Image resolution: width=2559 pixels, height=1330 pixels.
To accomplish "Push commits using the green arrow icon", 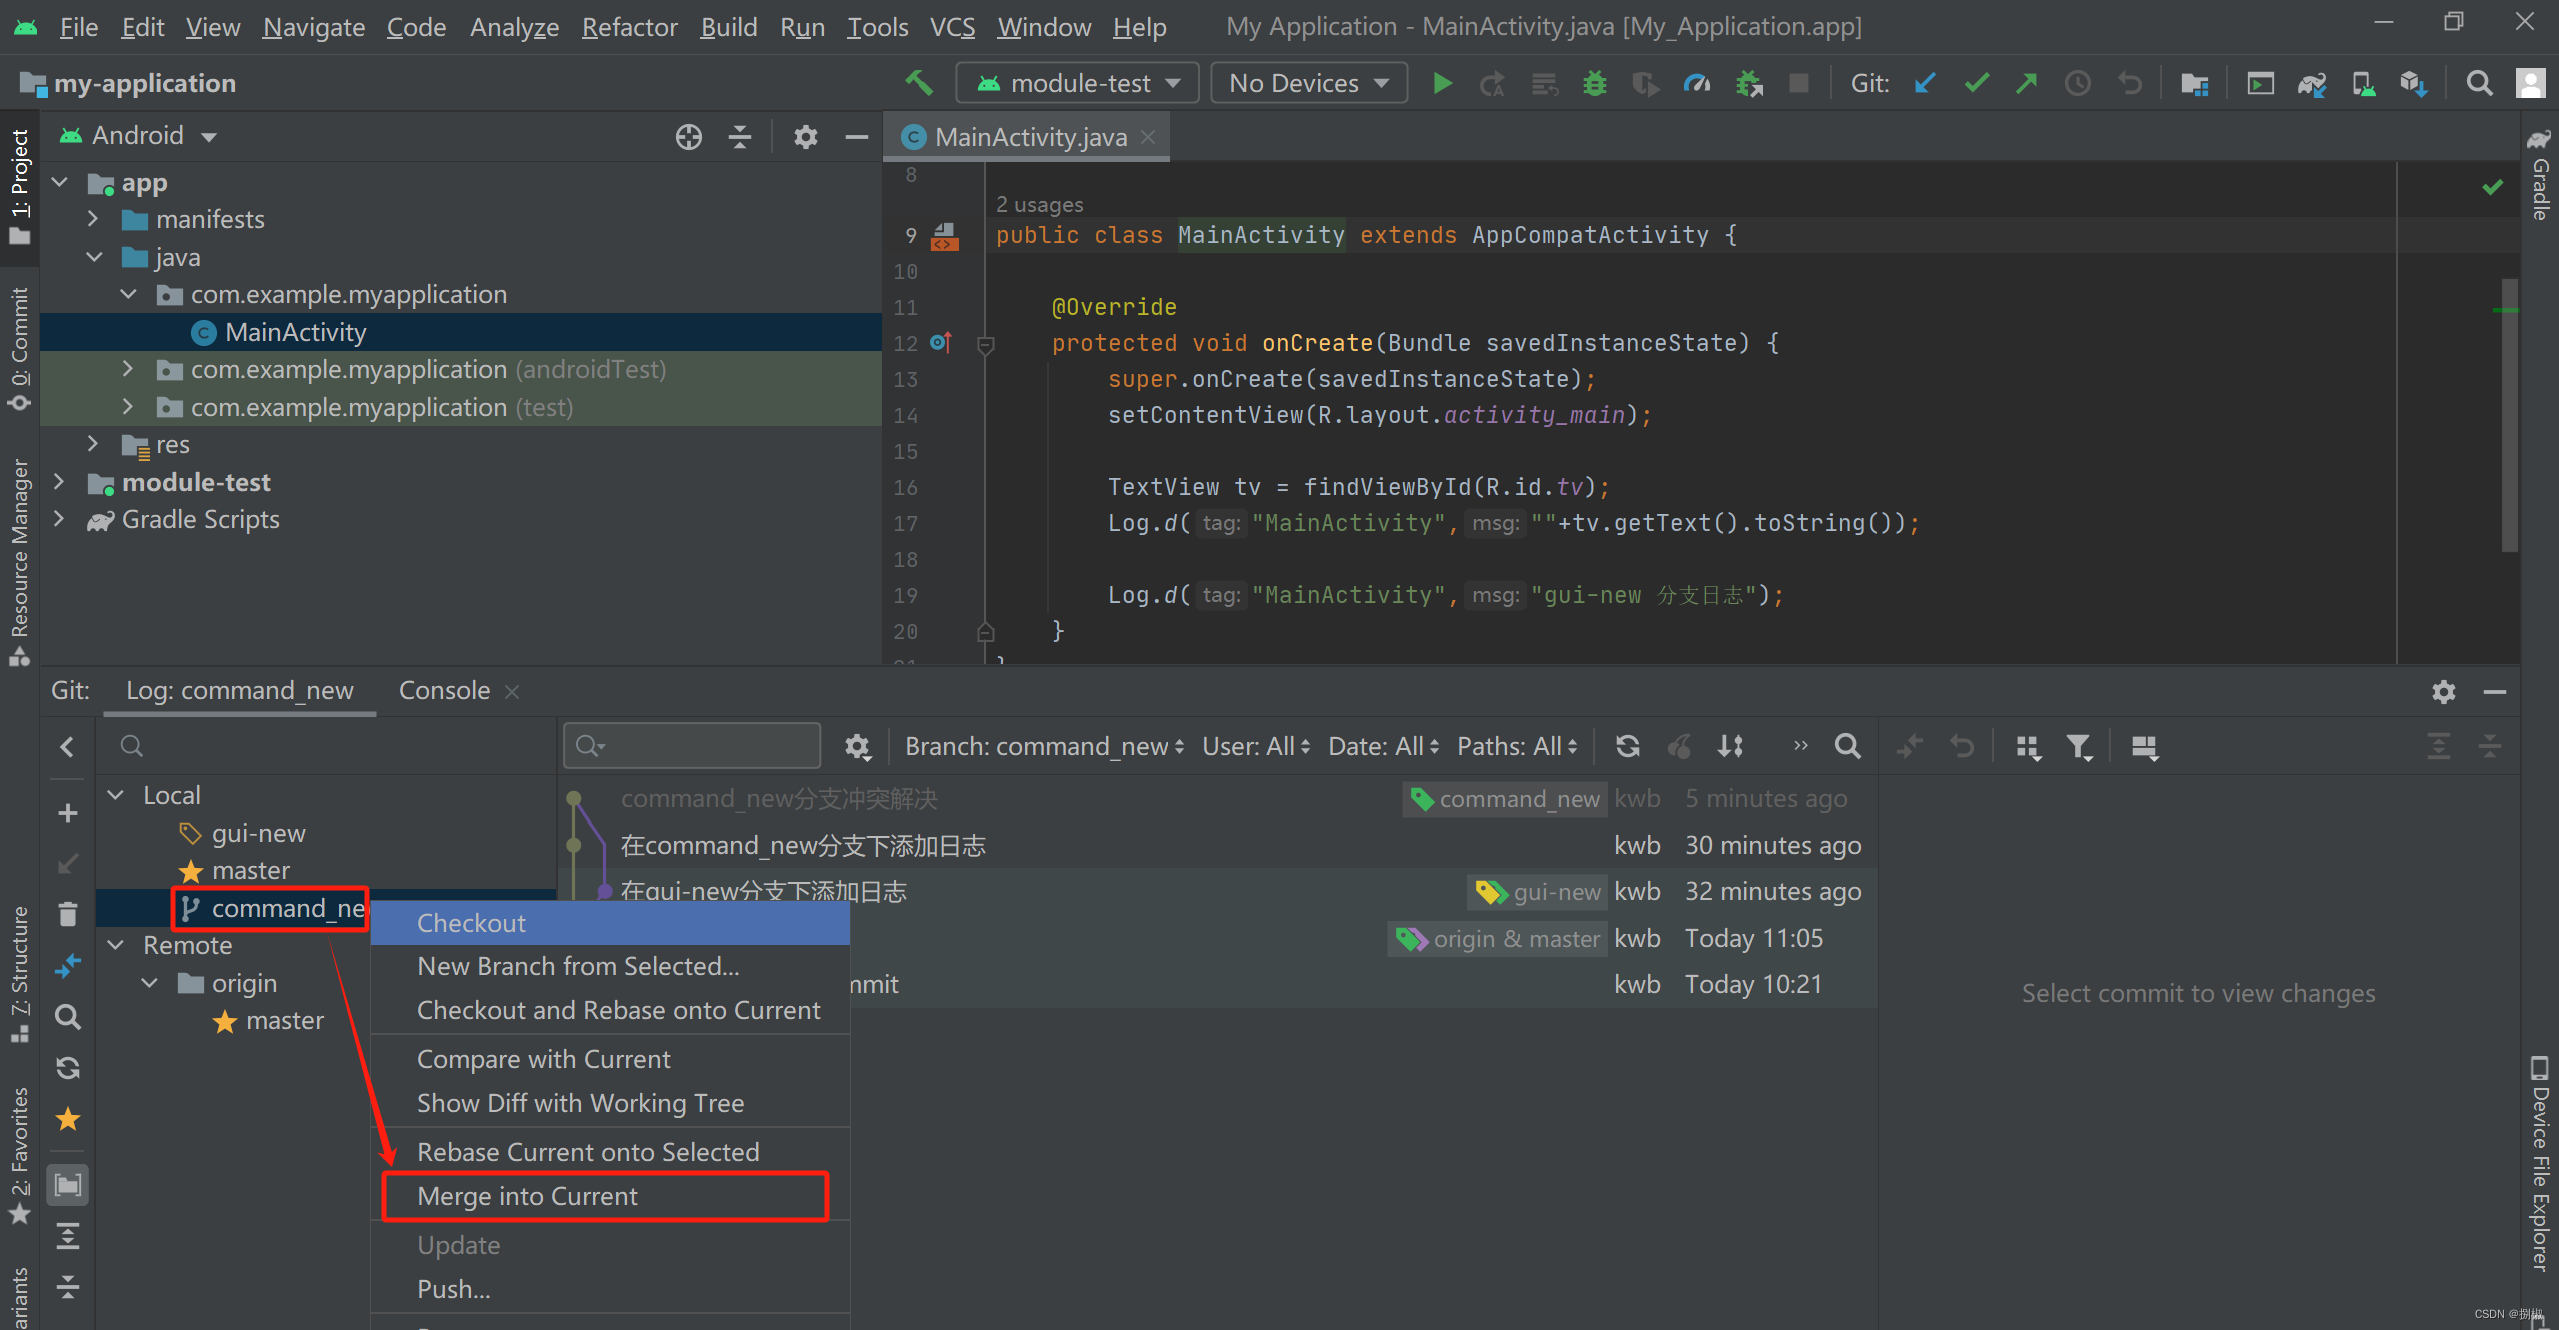I will (2026, 83).
